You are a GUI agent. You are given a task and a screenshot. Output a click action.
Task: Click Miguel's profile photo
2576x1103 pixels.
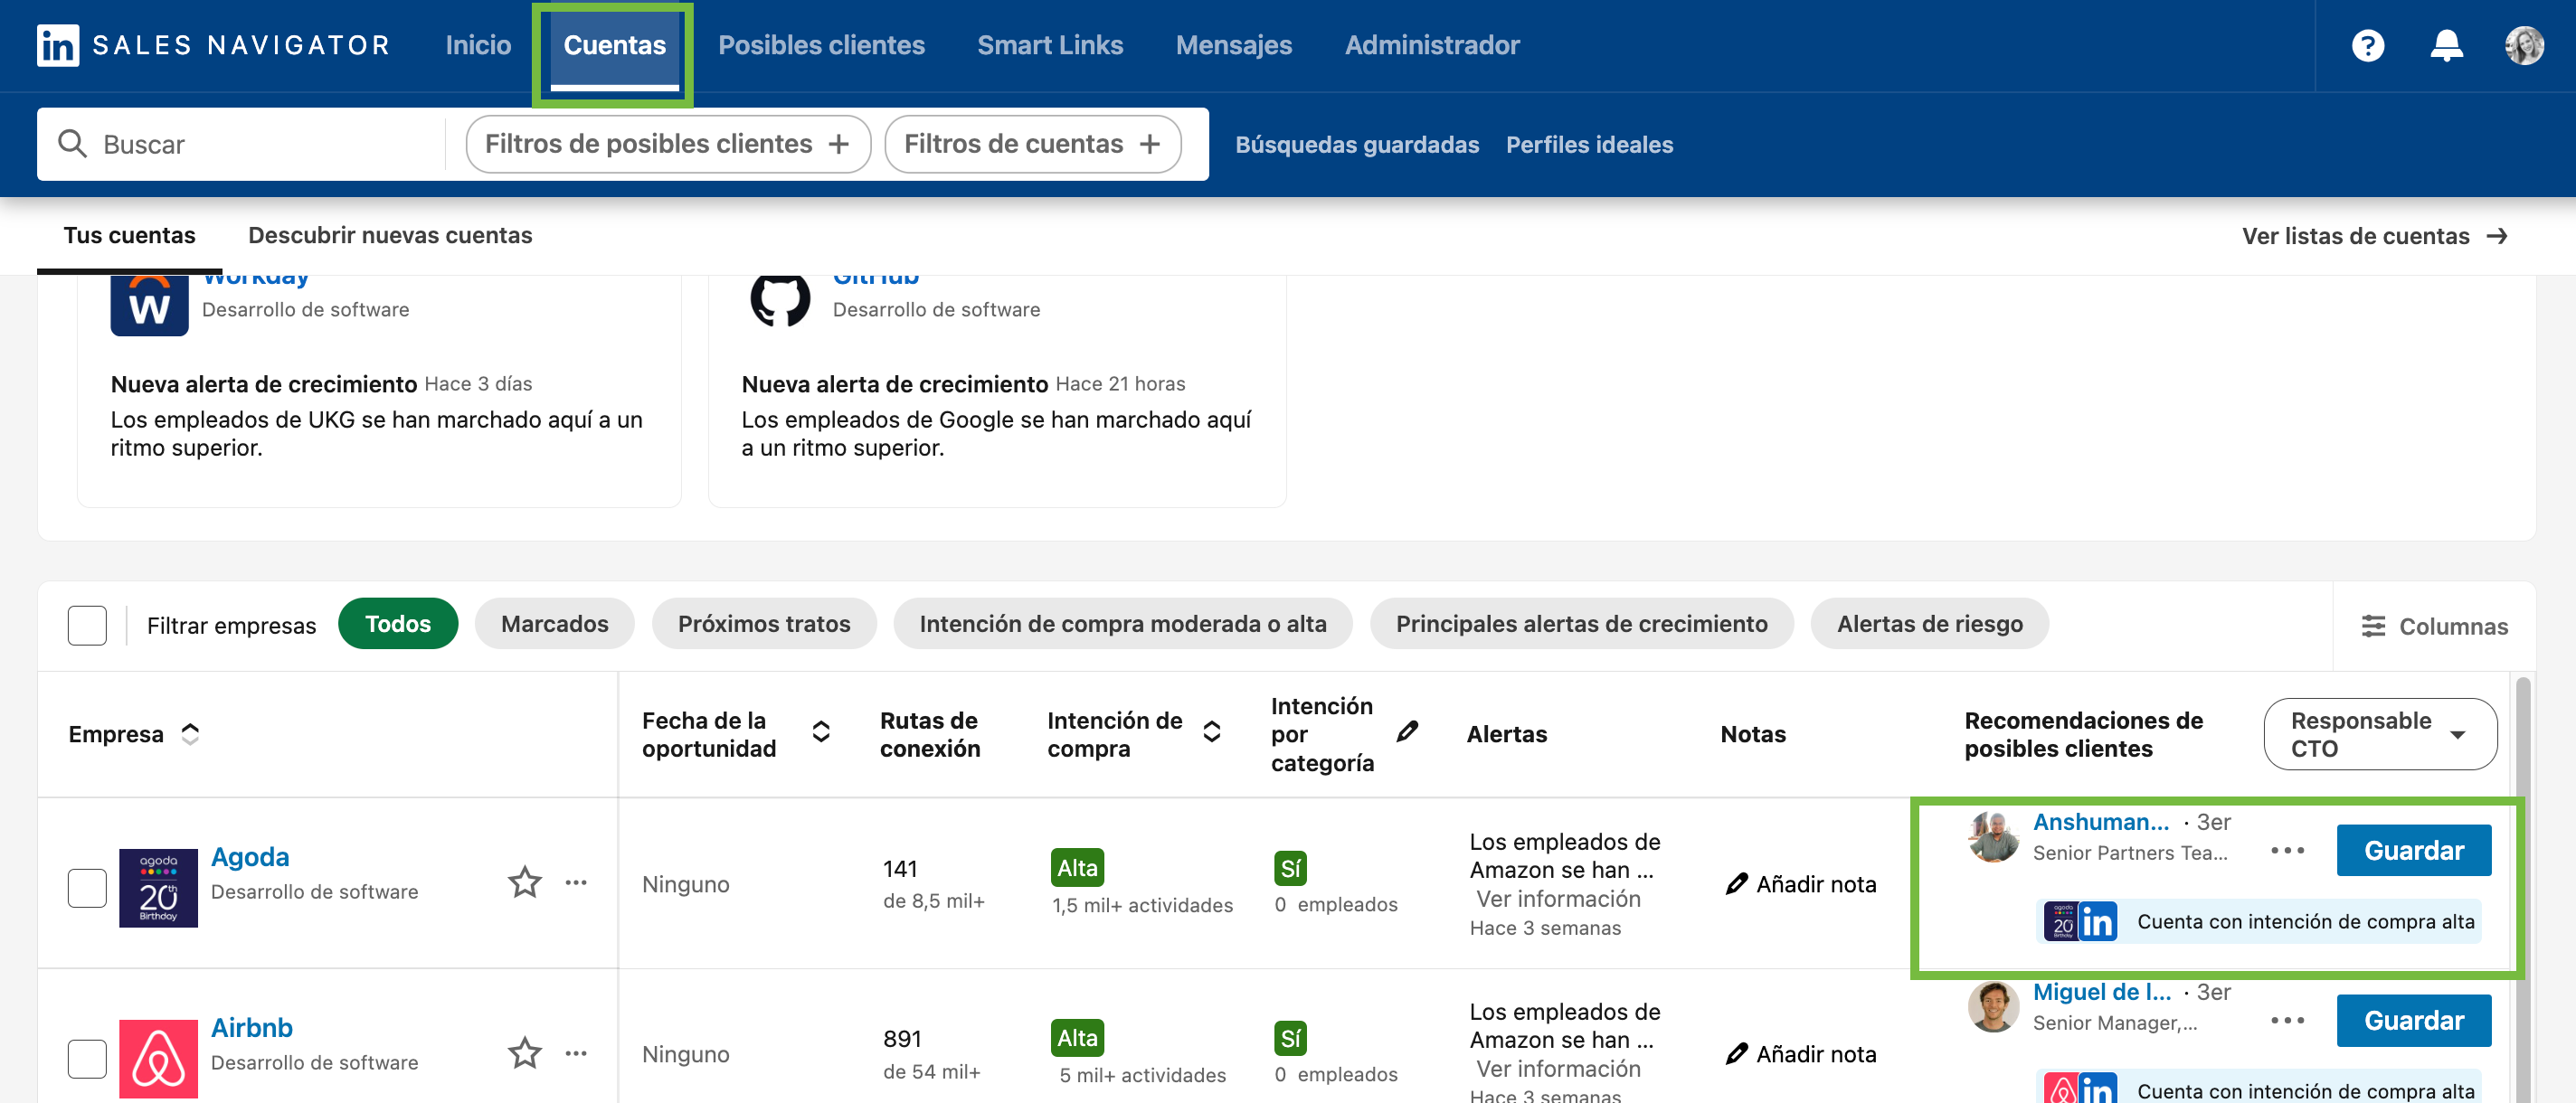(1993, 1006)
